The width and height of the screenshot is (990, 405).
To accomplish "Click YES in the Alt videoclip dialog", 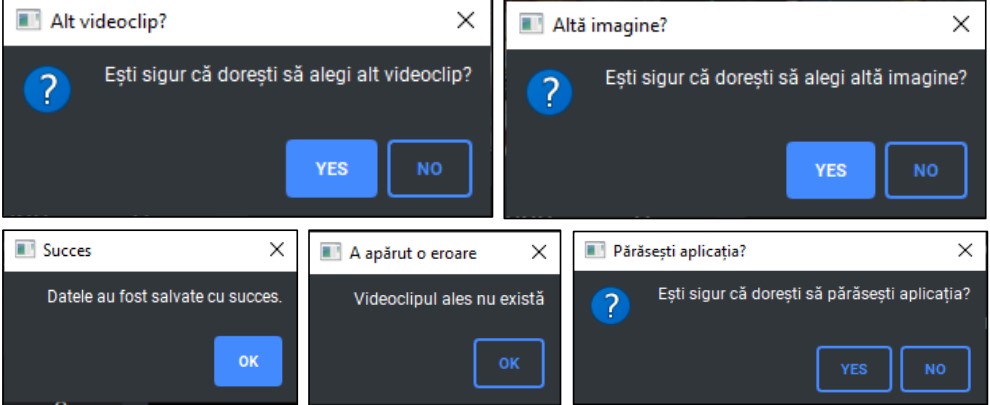I will point(331,169).
